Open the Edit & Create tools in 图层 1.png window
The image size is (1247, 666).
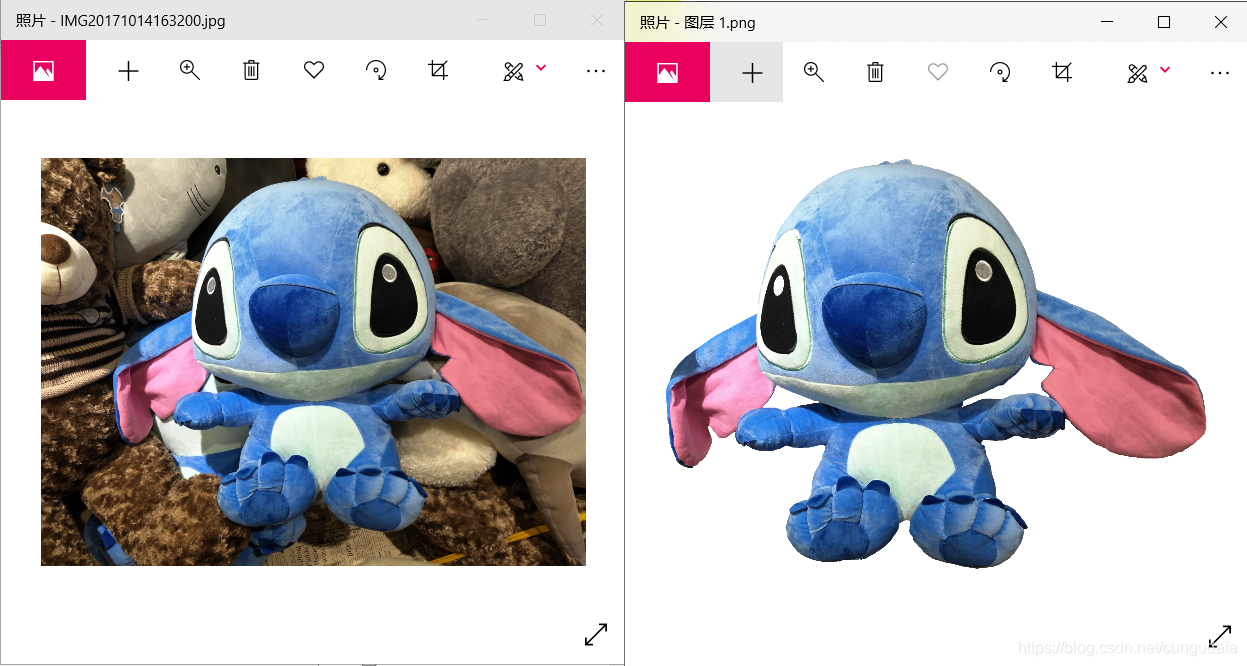(1138, 73)
